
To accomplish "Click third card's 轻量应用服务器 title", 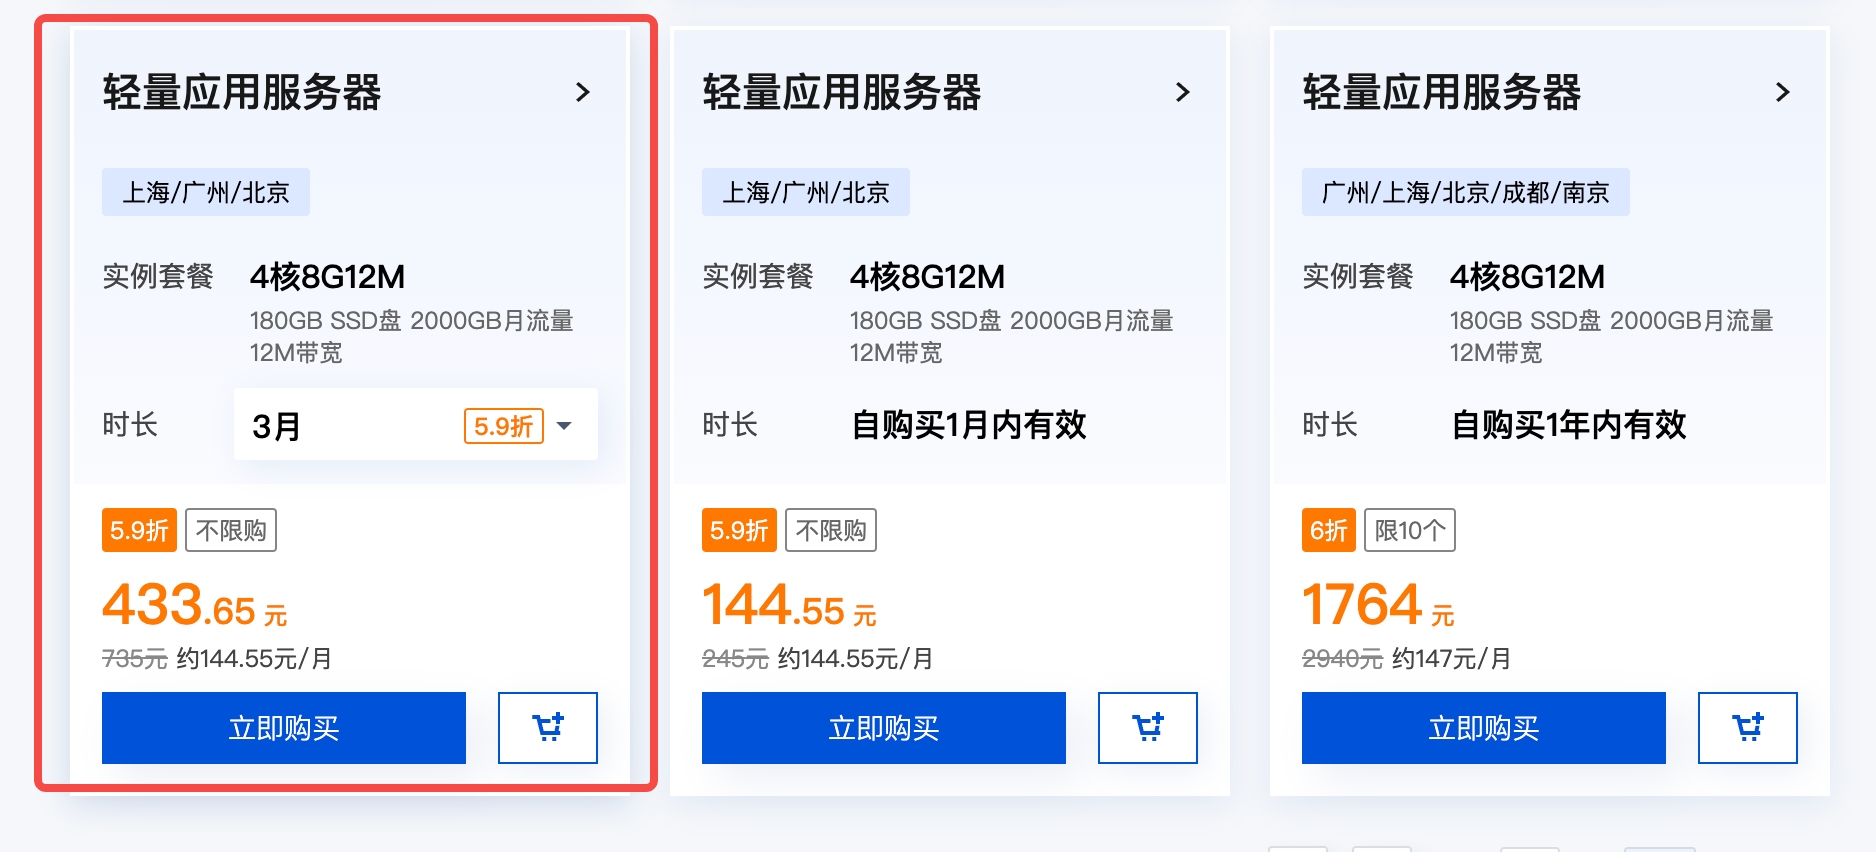I will pos(1442,93).
